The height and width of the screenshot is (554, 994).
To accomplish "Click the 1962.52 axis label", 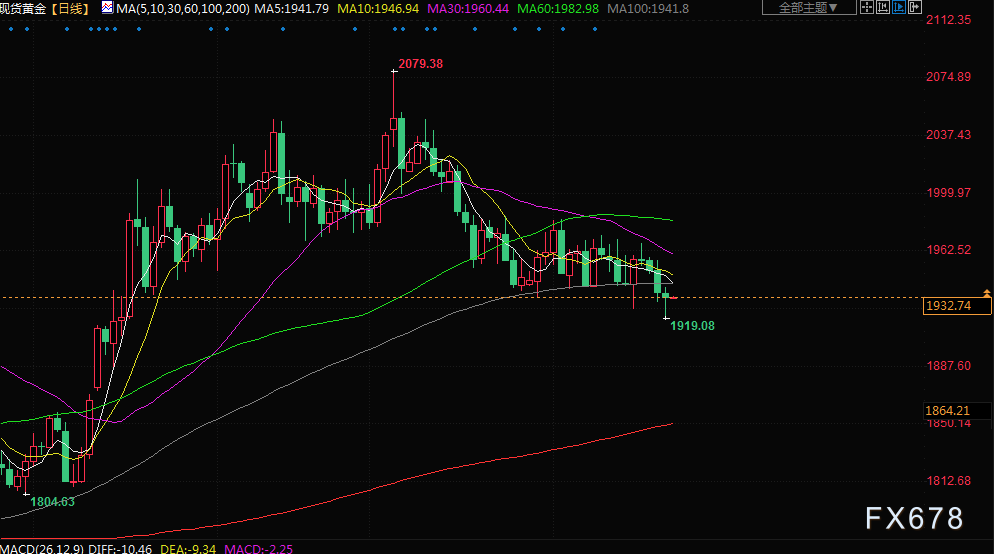I will coord(948,250).
